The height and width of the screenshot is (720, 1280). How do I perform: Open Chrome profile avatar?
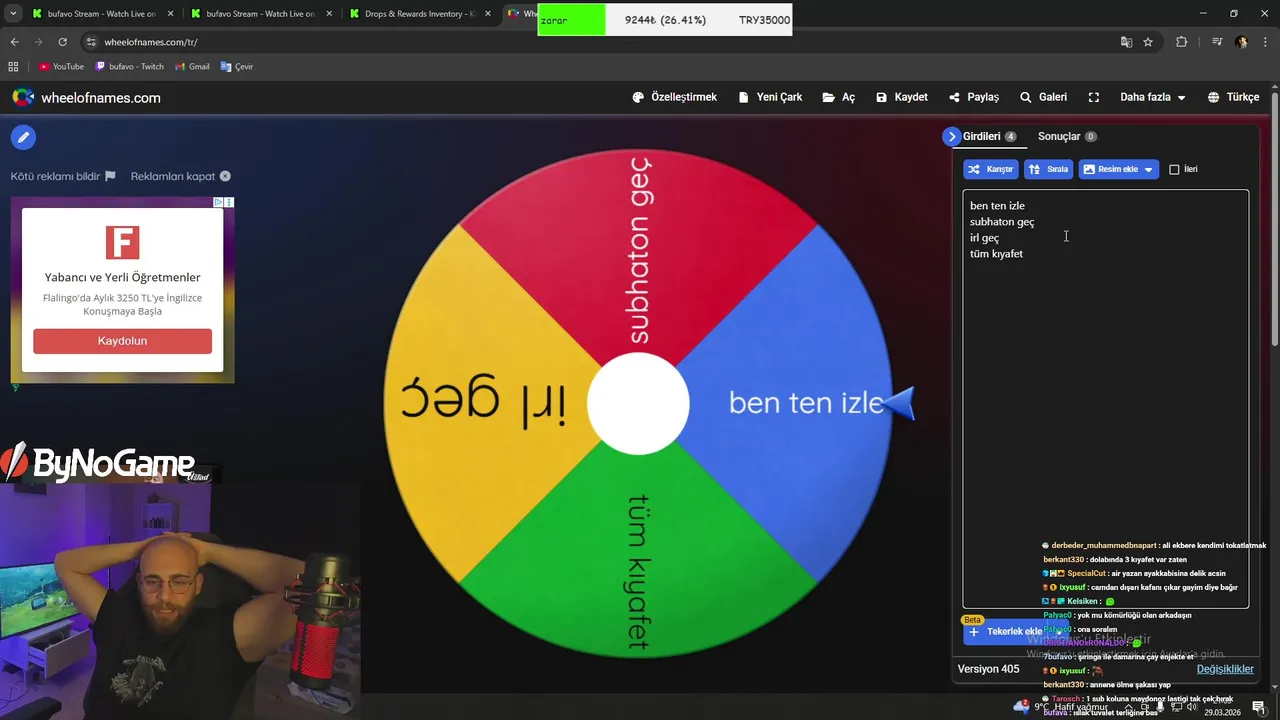[x=1241, y=42]
